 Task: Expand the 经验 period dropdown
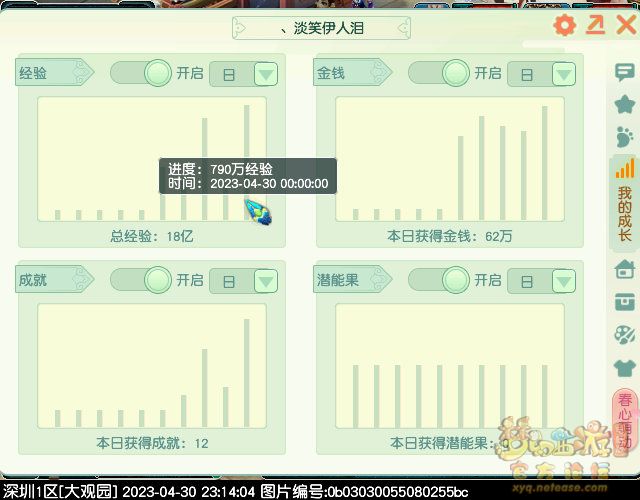[264, 74]
